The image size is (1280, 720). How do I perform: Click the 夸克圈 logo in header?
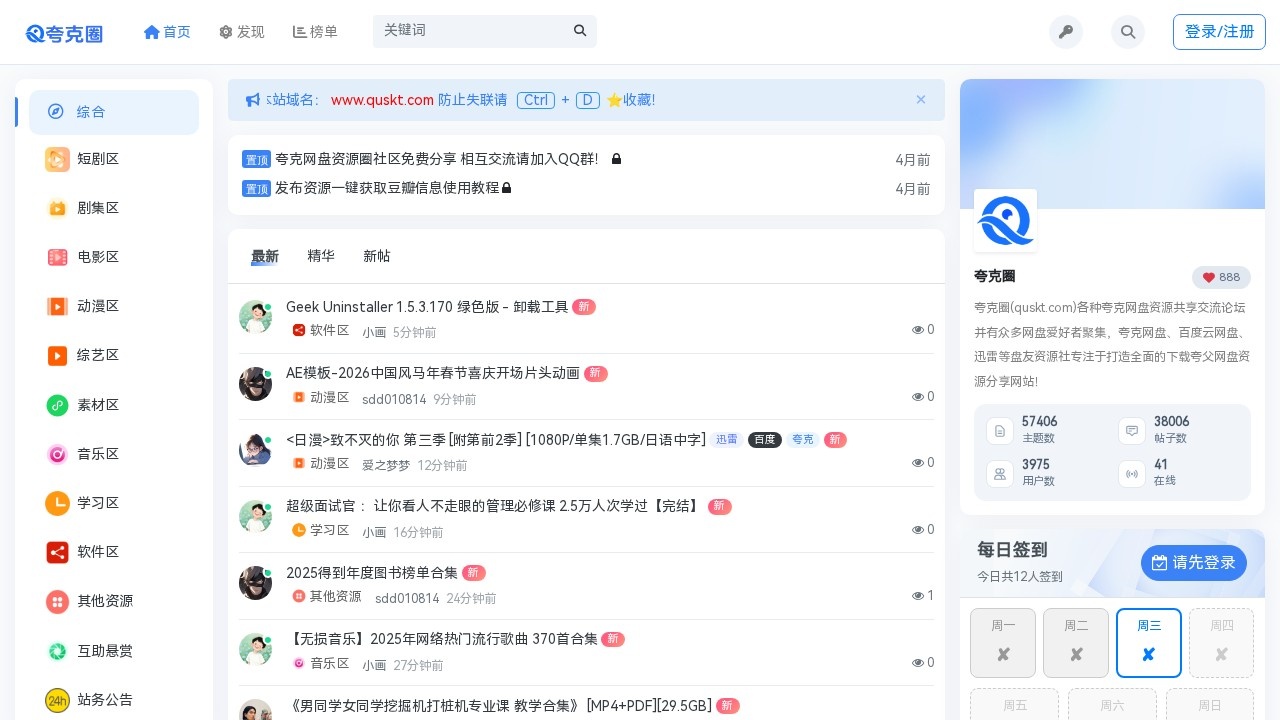[65, 33]
